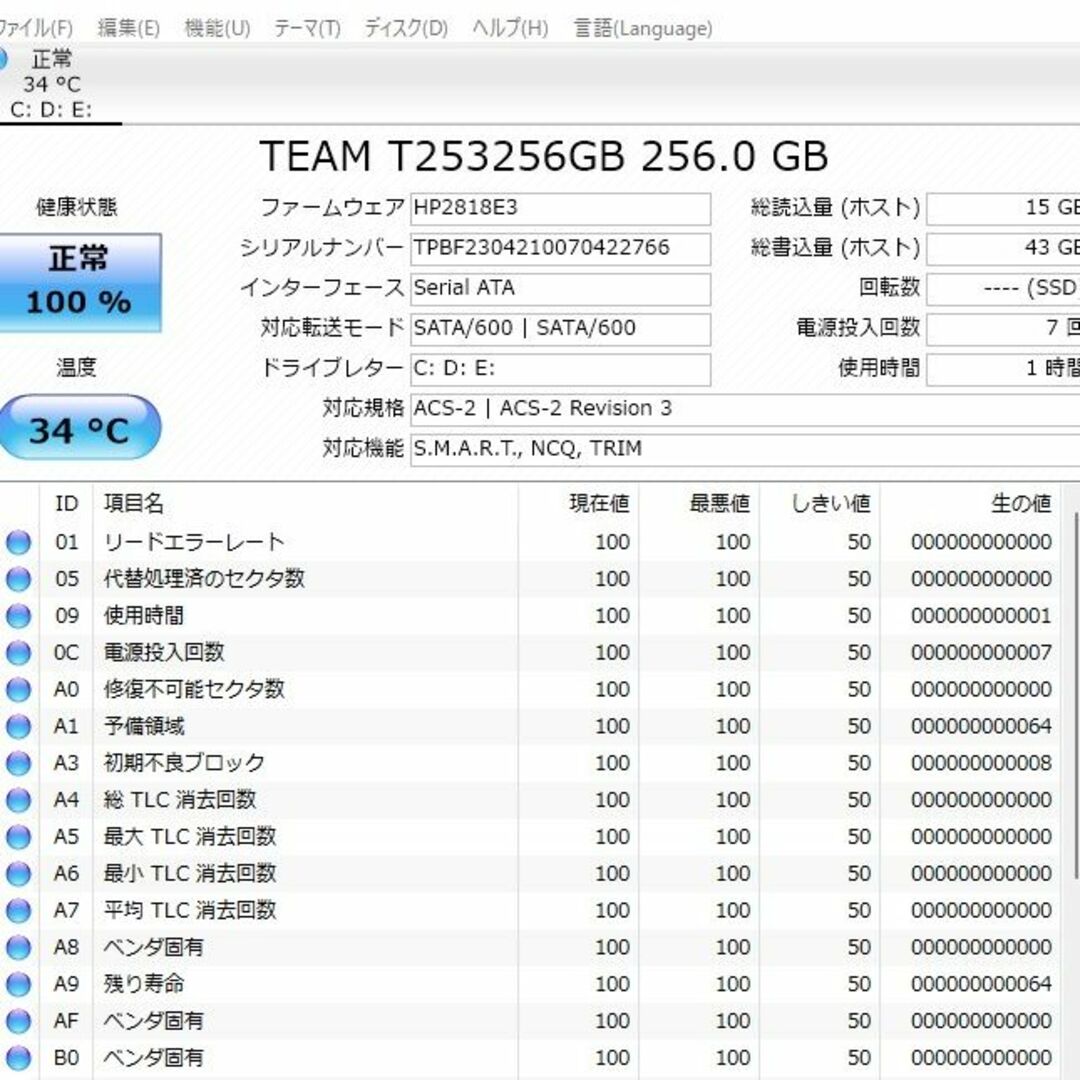The width and height of the screenshot is (1080, 1080).
Task: Select the 残り寿命 row name
Action: pos(144,984)
